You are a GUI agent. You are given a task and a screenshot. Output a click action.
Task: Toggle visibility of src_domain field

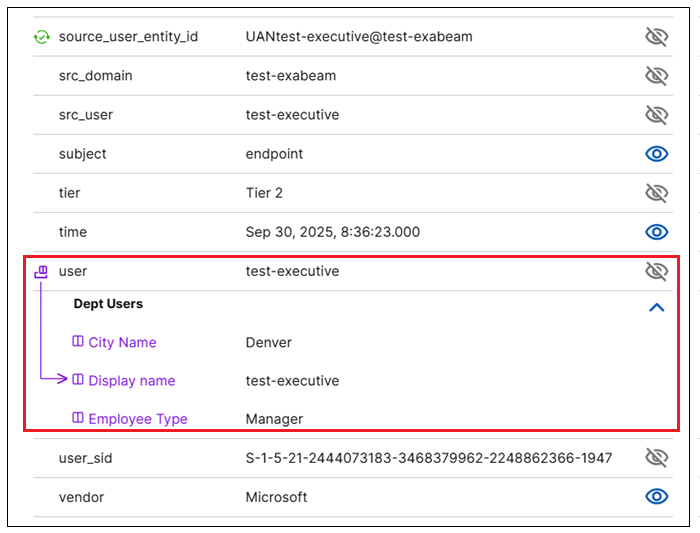[x=656, y=76]
